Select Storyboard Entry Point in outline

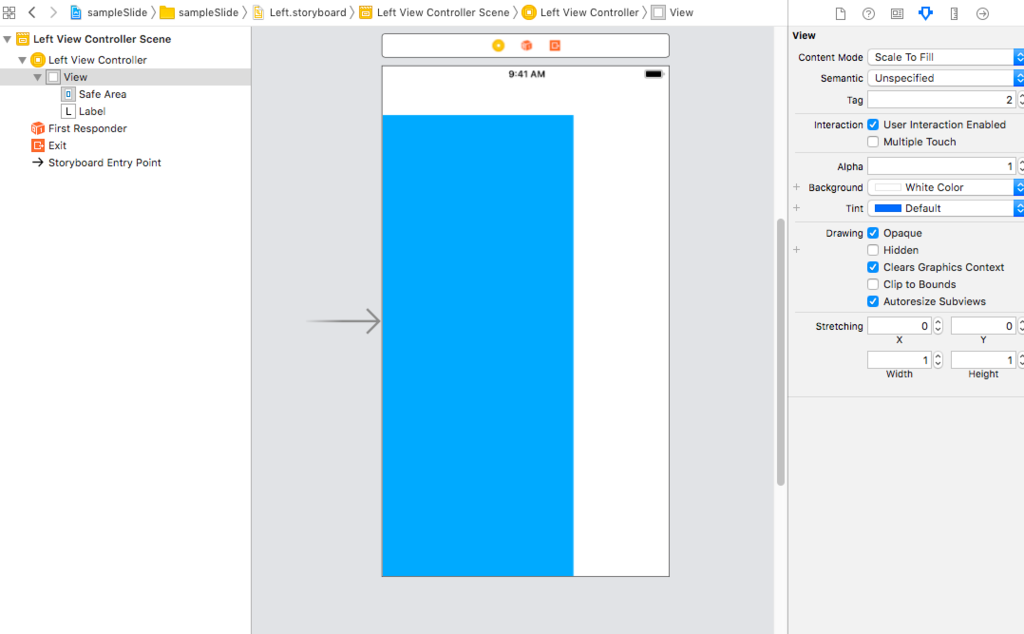click(x=104, y=163)
